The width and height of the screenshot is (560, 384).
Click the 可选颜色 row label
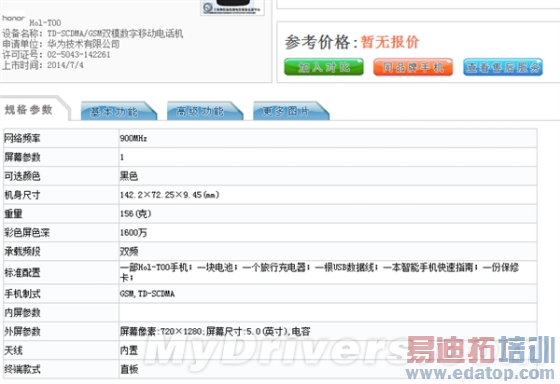(x=22, y=176)
